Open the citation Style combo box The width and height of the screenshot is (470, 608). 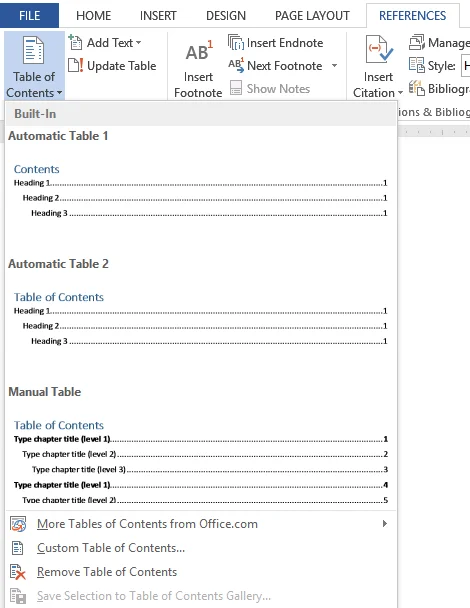(465, 66)
